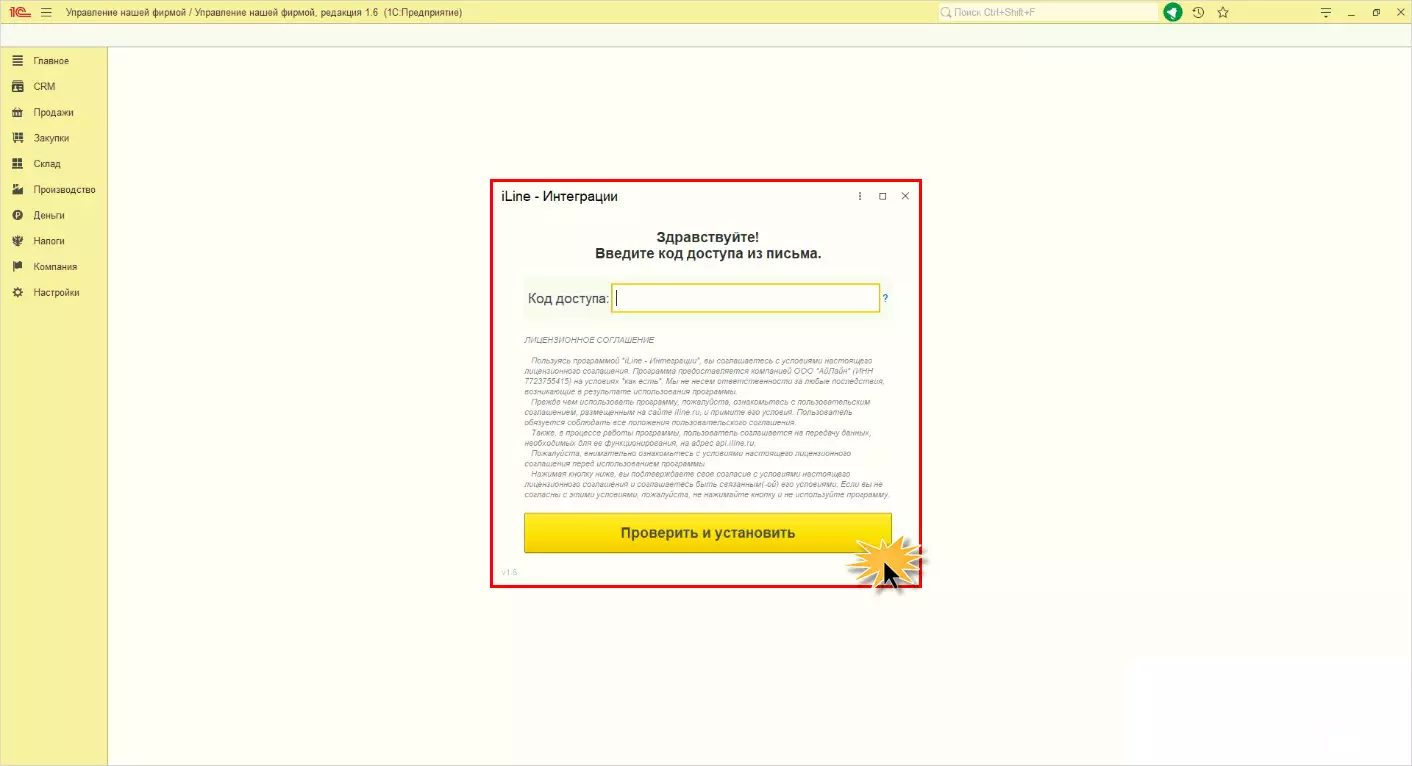Maximize the iLine - Интеграции dialog
Image resolution: width=1412 pixels, height=766 pixels.
(883, 196)
